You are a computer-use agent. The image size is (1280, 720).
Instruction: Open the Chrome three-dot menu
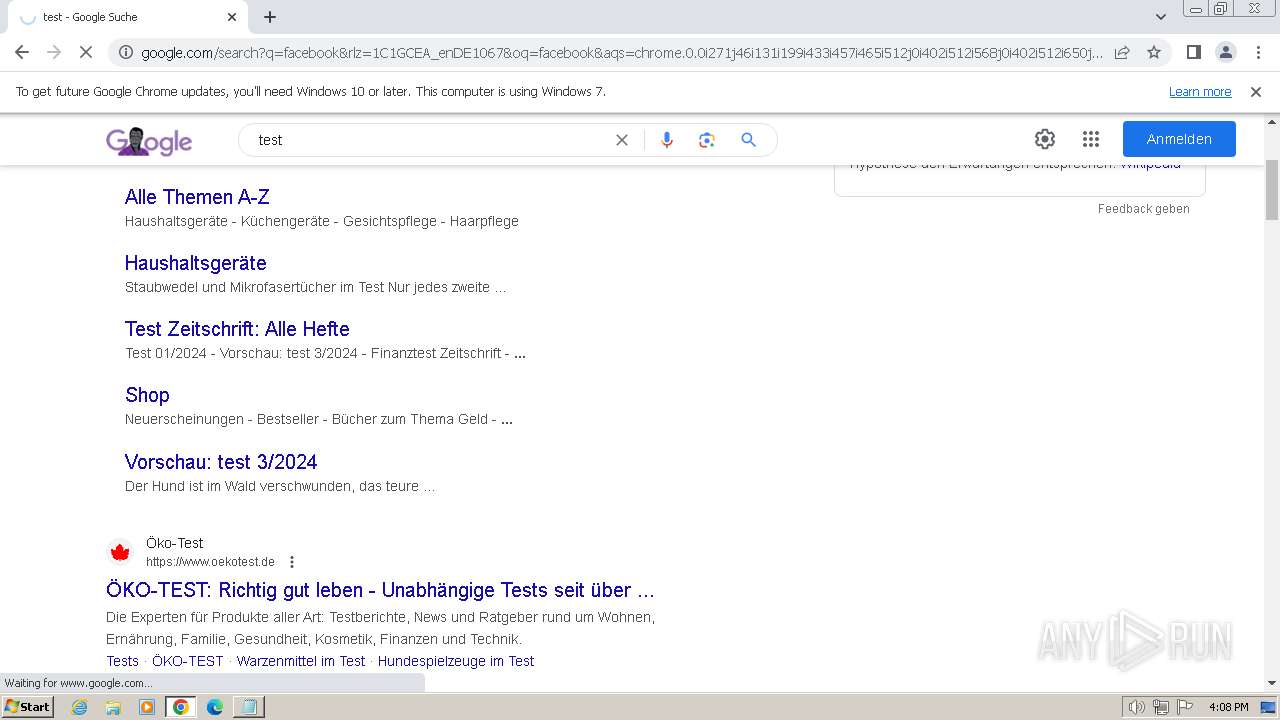pyautogui.click(x=1257, y=52)
